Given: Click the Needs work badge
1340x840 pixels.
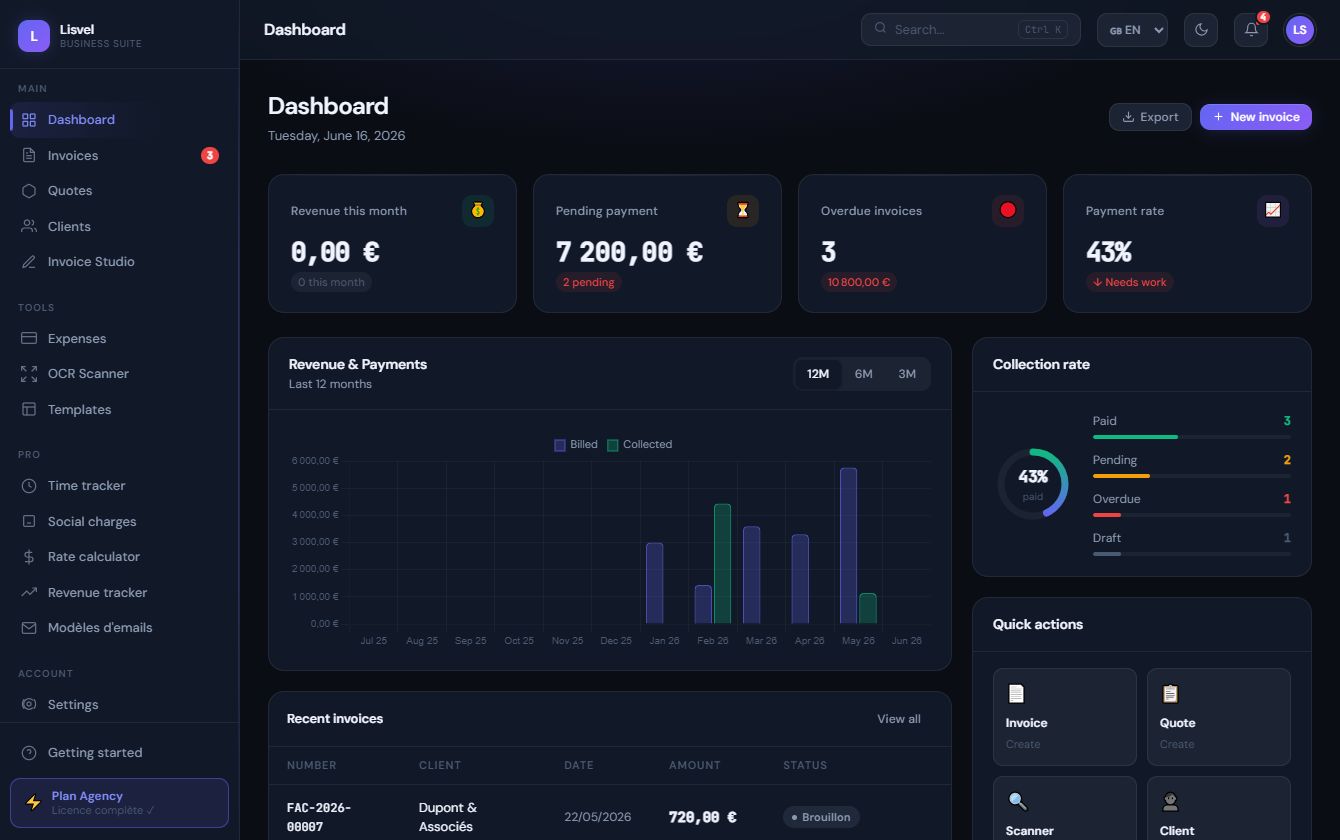Looking at the screenshot, I should coord(1130,282).
